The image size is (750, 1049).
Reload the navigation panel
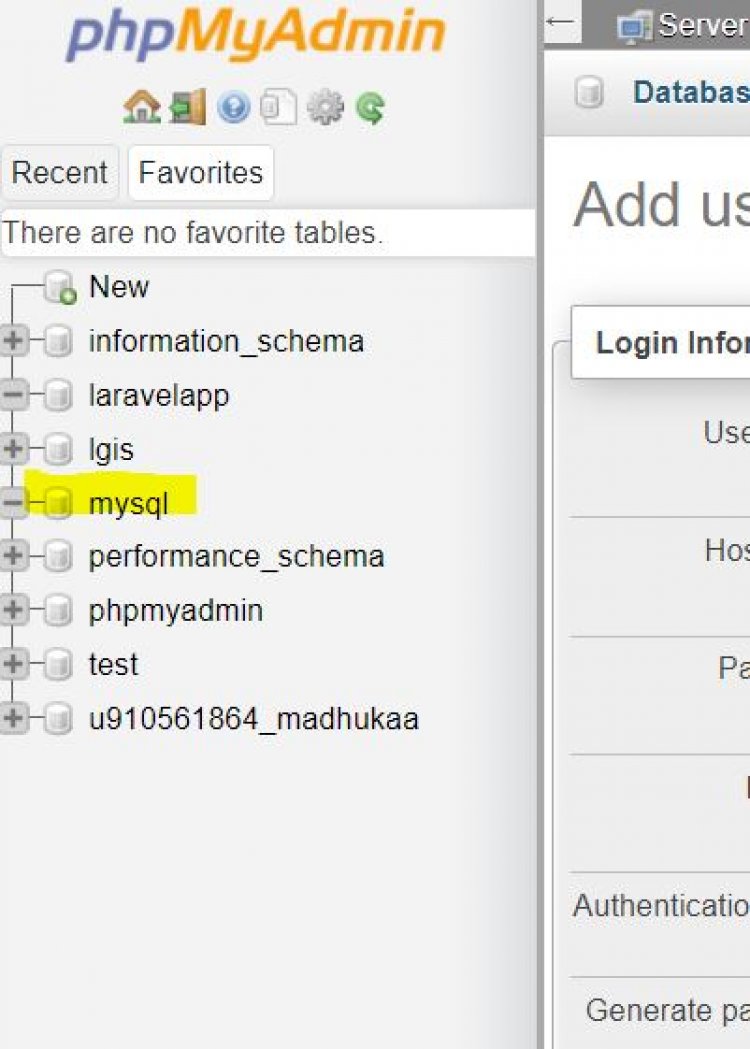pyautogui.click(x=370, y=107)
